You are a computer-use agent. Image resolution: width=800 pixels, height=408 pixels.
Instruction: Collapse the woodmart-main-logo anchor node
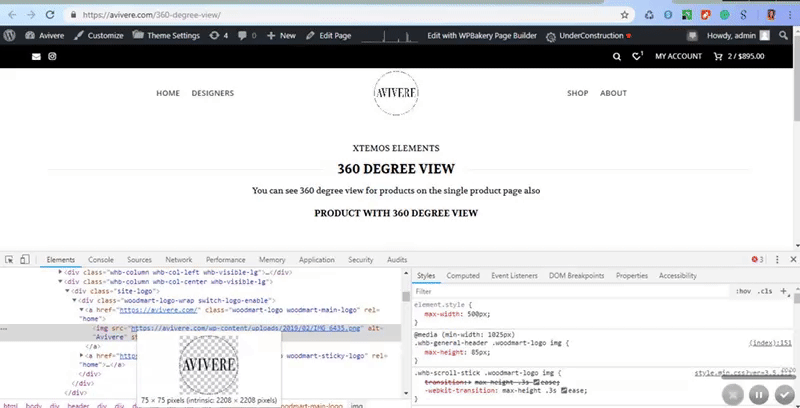click(81, 310)
